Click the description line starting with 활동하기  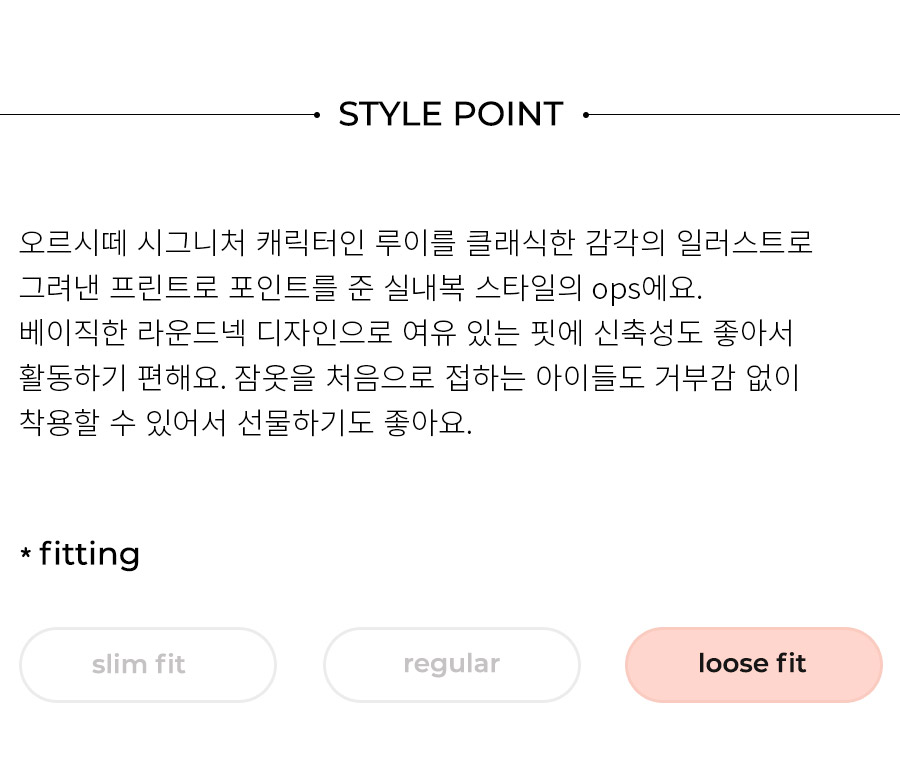[409, 378]
